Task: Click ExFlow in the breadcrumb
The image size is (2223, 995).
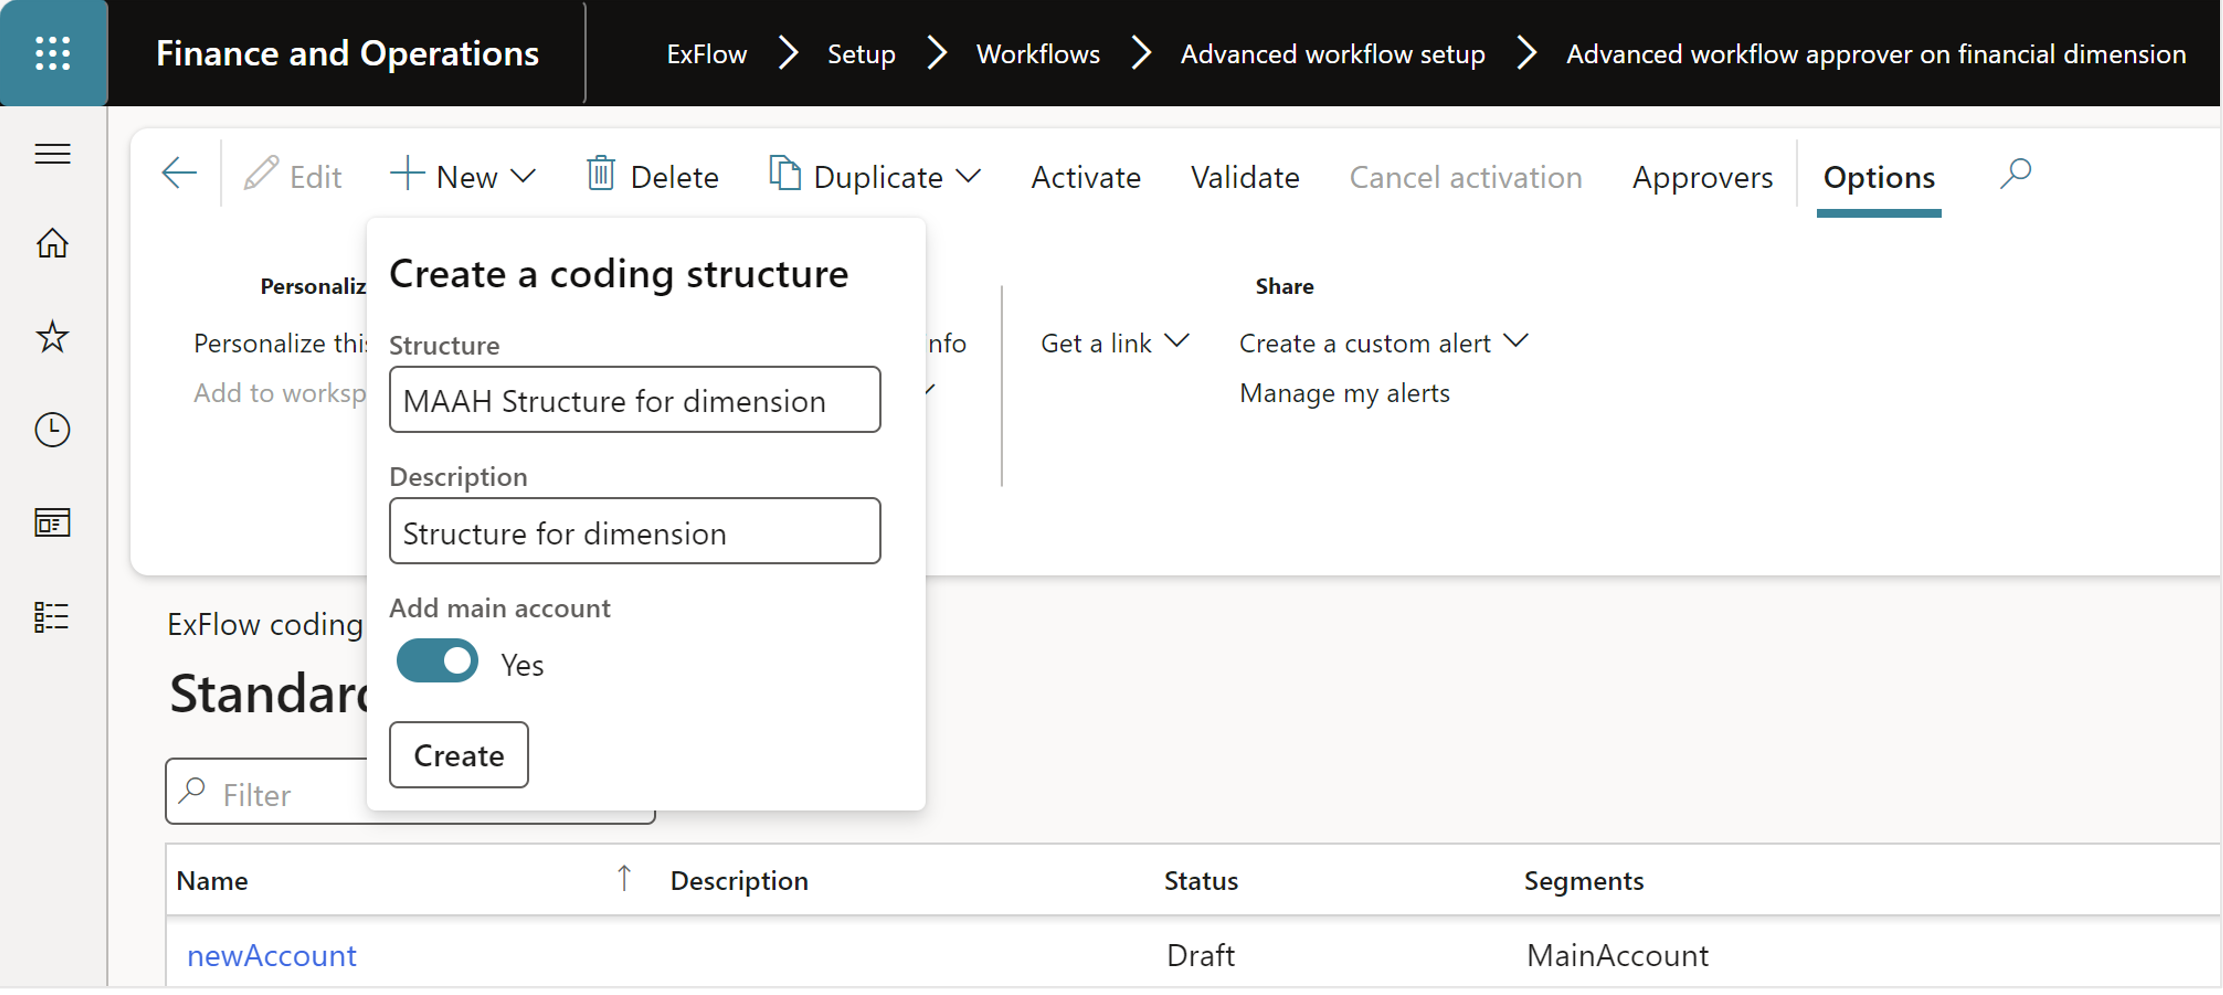Action: [707, 54]
